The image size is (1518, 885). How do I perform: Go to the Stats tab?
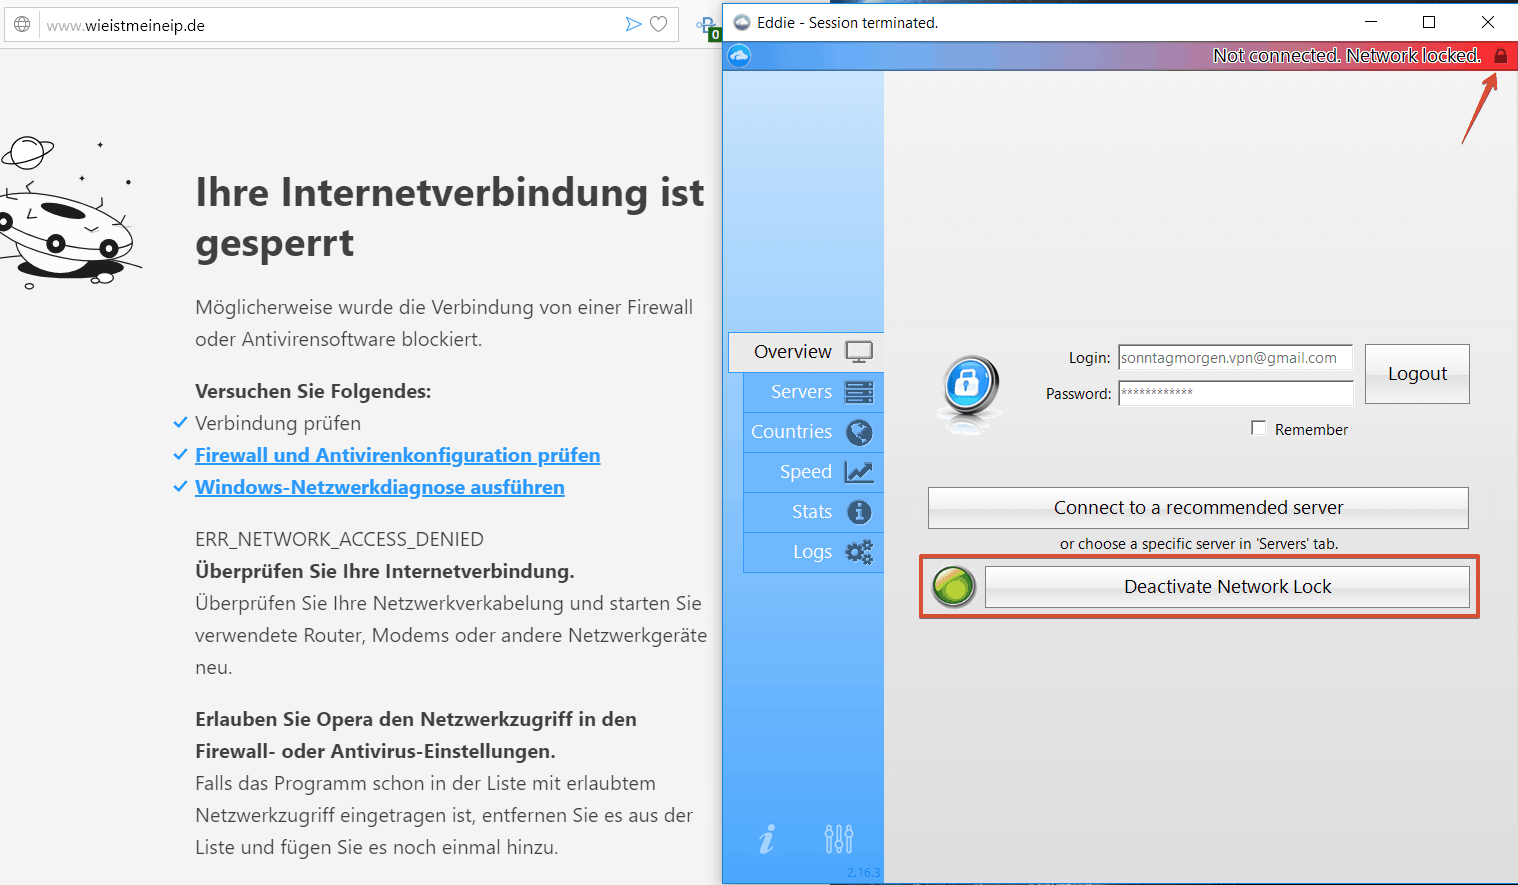click(x=813, y=512)
